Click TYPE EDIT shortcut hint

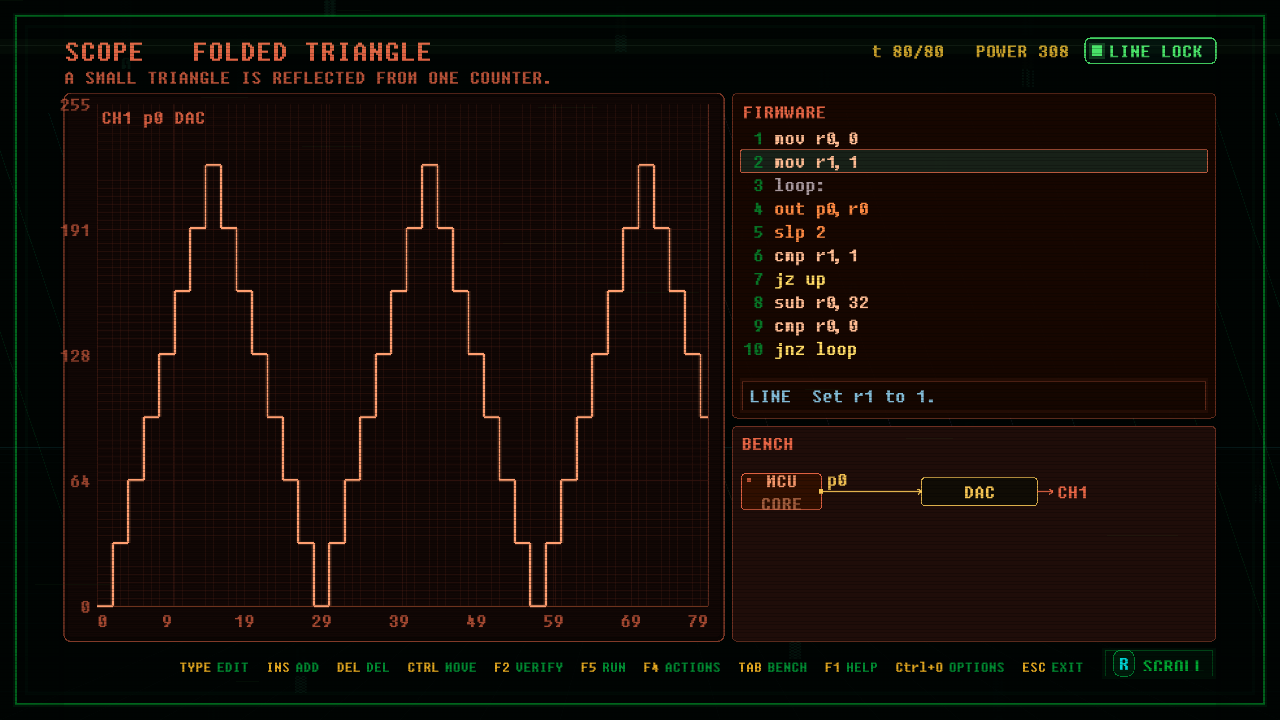point(214,667)
